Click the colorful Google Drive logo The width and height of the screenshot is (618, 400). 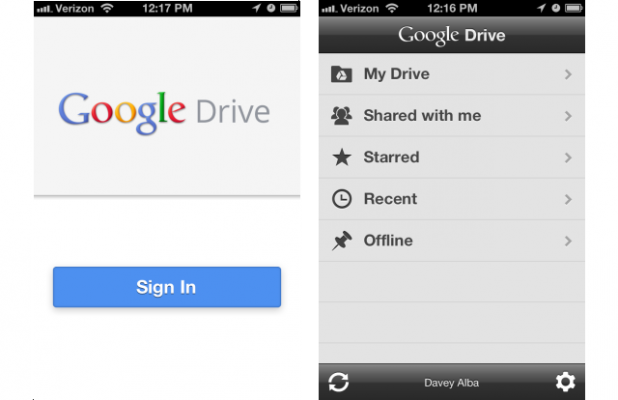tap(164, 113)
